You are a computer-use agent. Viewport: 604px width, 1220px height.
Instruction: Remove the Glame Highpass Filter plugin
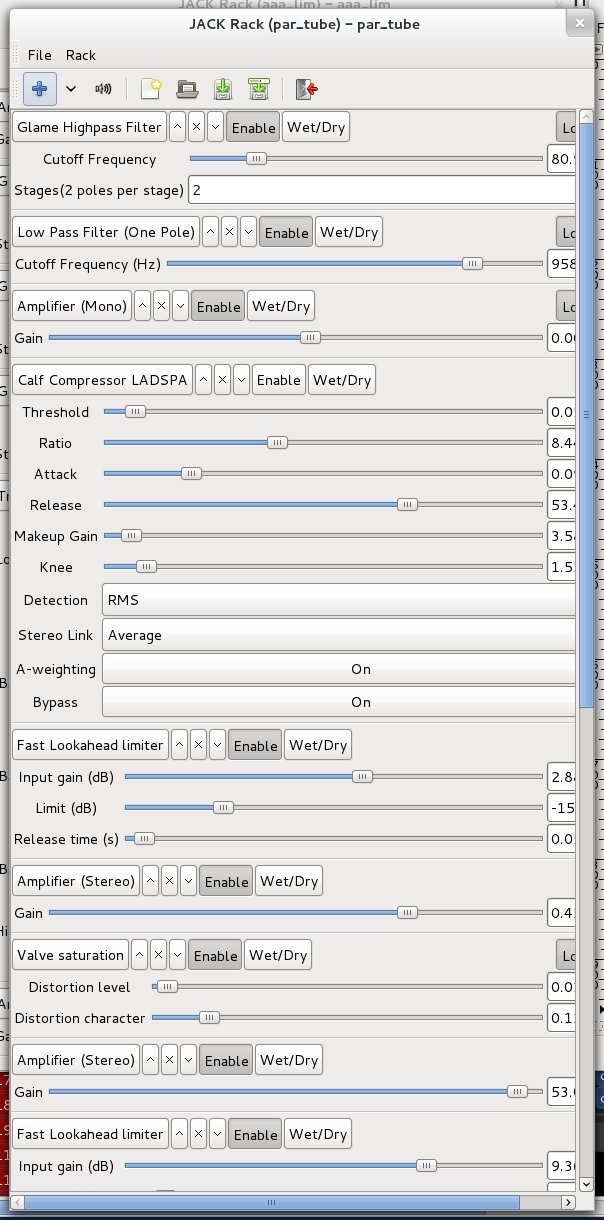(196, 127)
